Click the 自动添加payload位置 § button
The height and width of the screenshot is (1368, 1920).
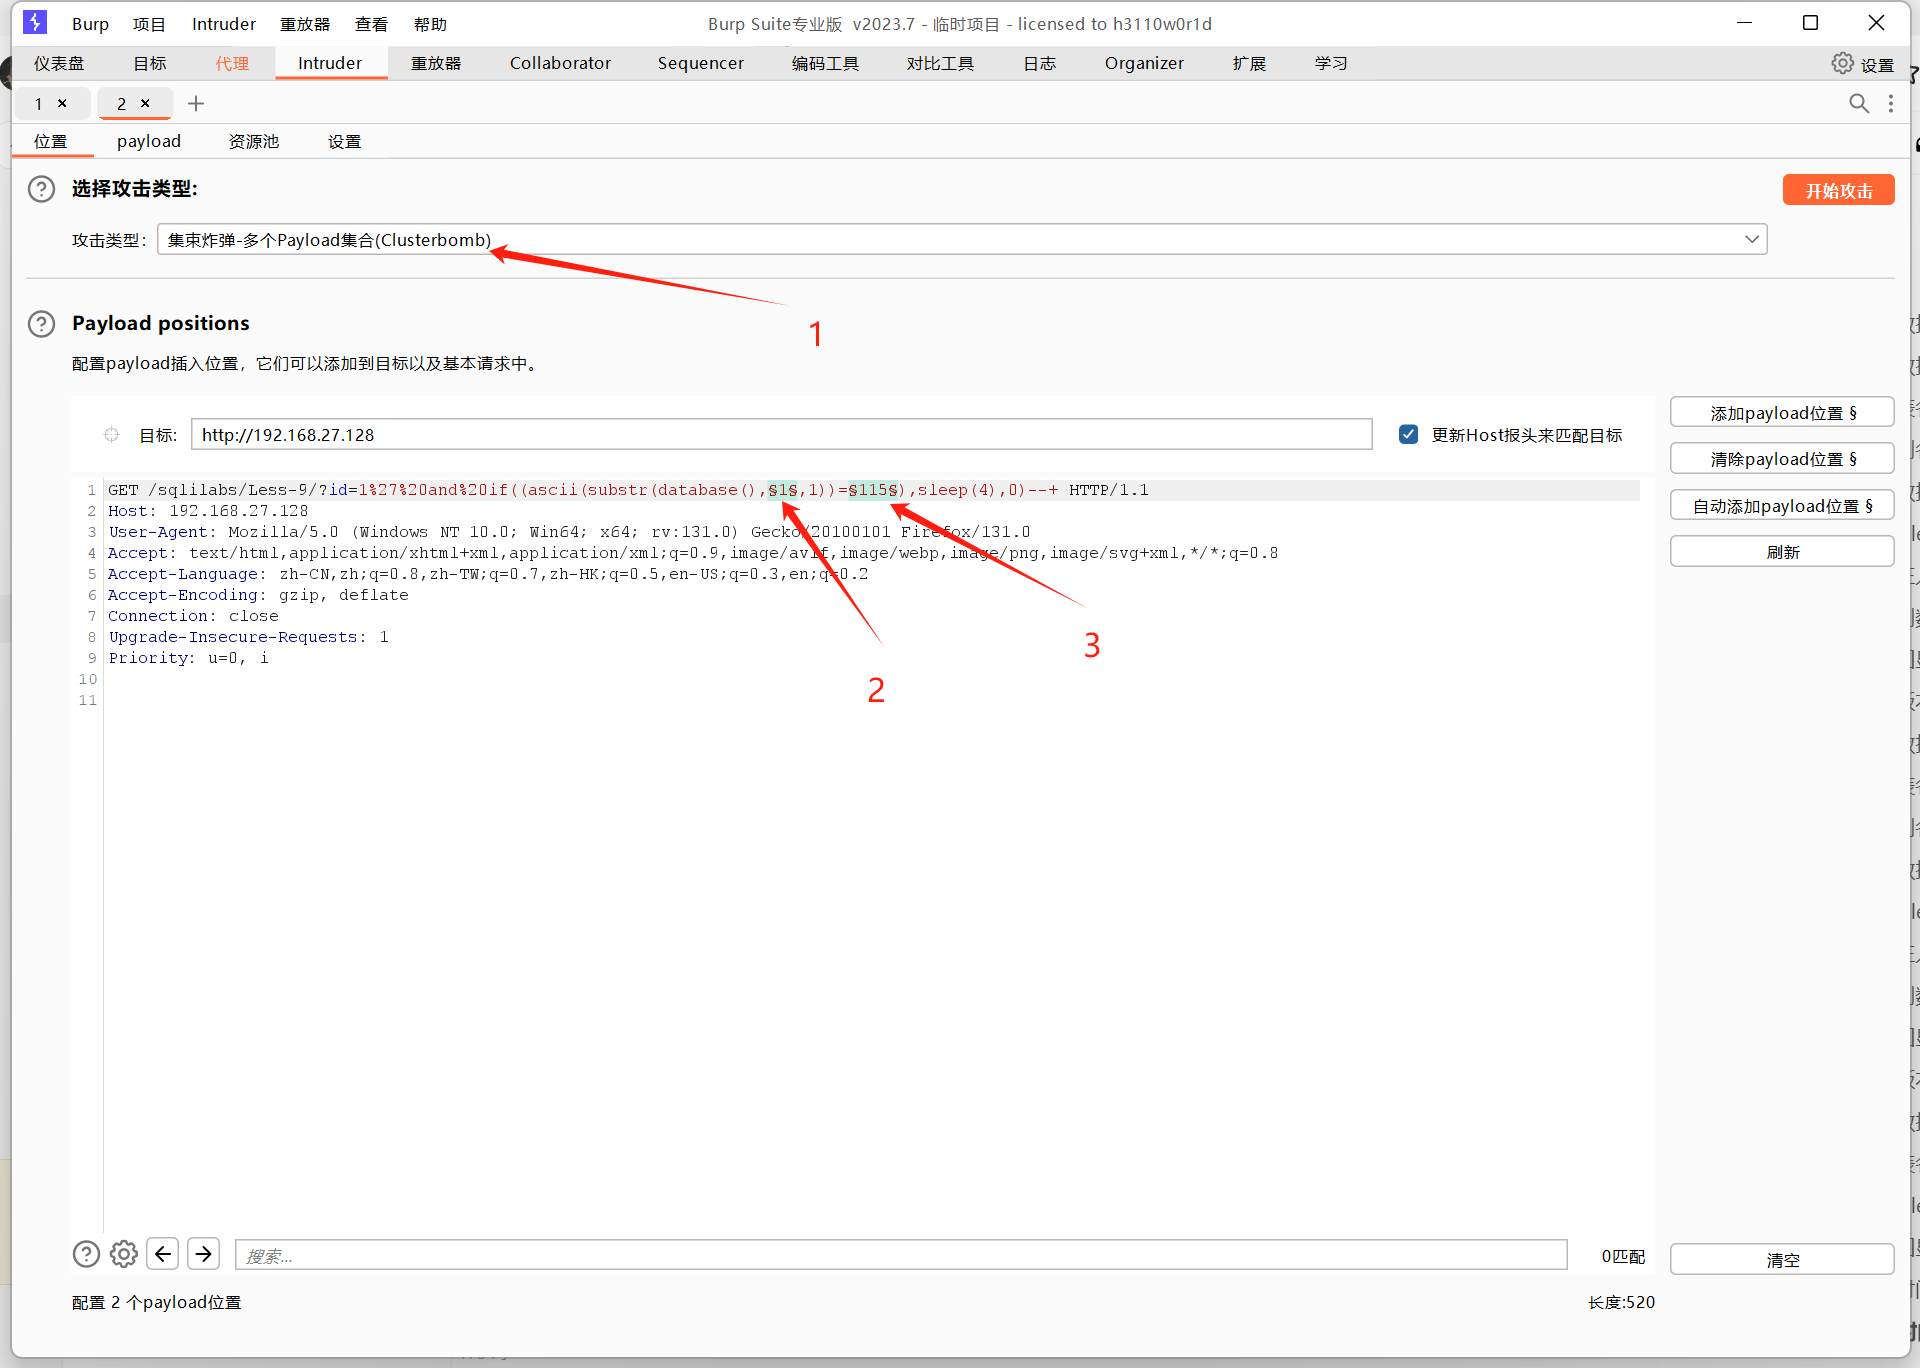[x=1782, y=506]
